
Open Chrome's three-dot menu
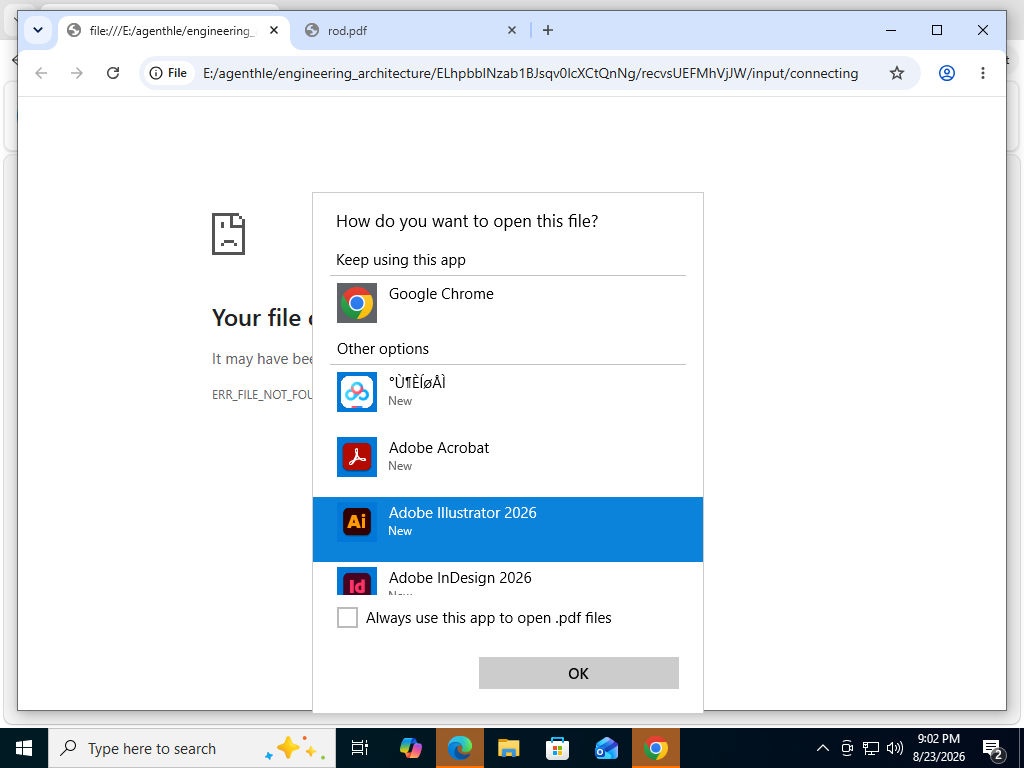pyautogui.click(x=983, y=73)
